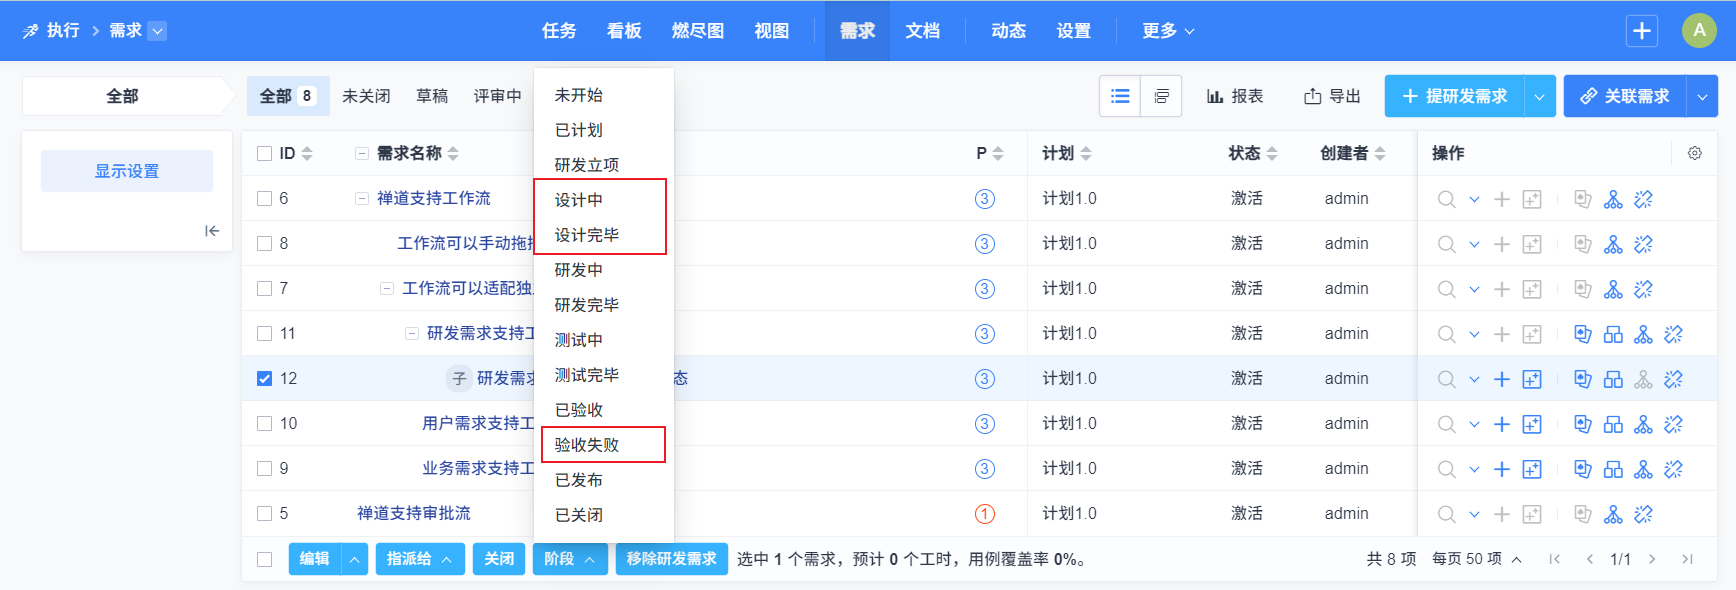The width and height of the screenshot is (1736, 590).
Task: Tick the checkbox for requirement 6
Action: coord(264,198)
